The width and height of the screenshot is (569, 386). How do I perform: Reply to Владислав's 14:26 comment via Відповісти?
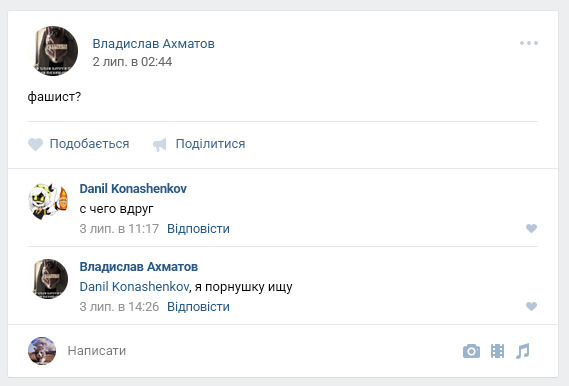point(198,307)
